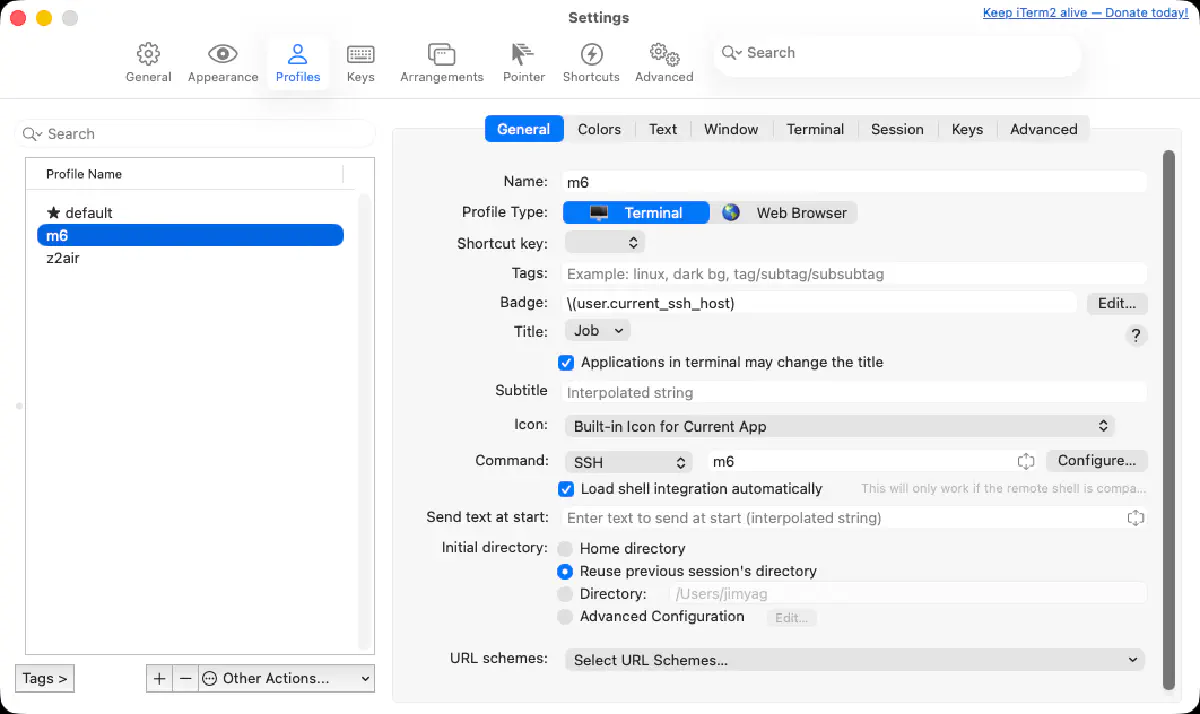Image resolution: width=1200 pixels, height=714 pixels.
Task: Open the Pointer settings pane
Action: click(523, 62)
